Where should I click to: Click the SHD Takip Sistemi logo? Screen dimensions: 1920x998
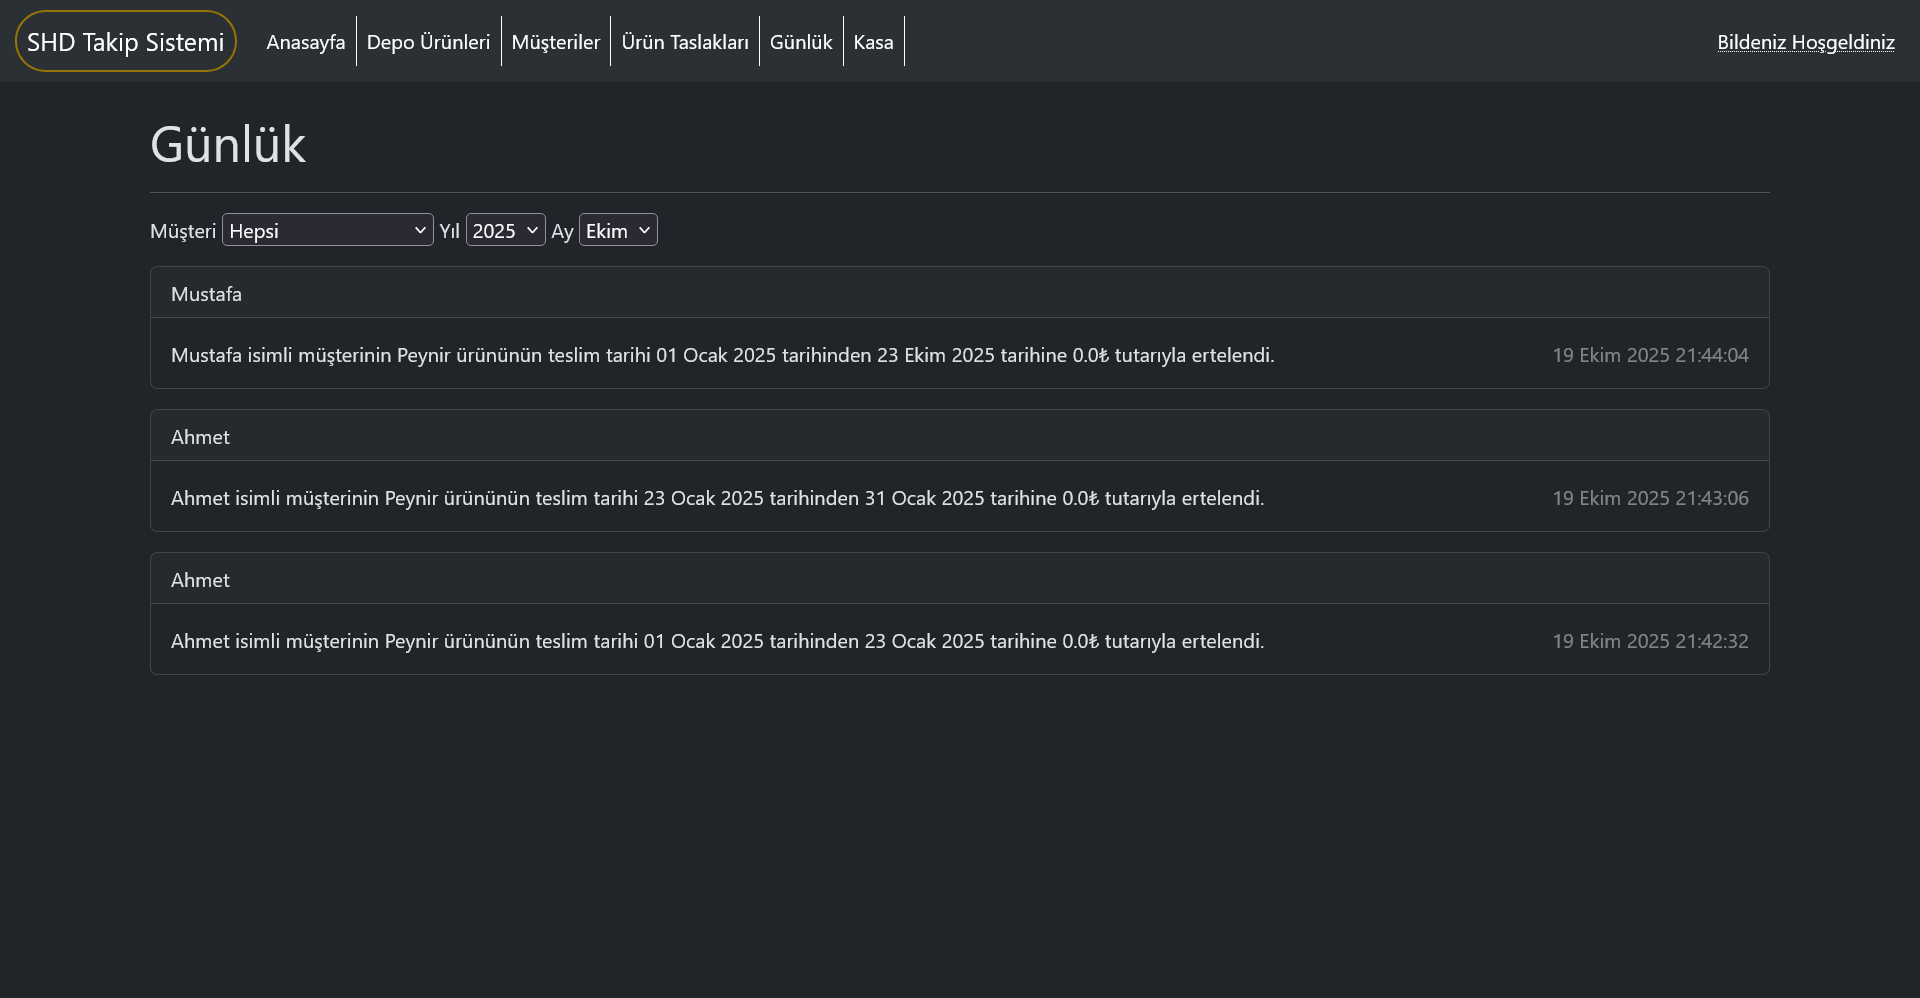pos(126,42)
